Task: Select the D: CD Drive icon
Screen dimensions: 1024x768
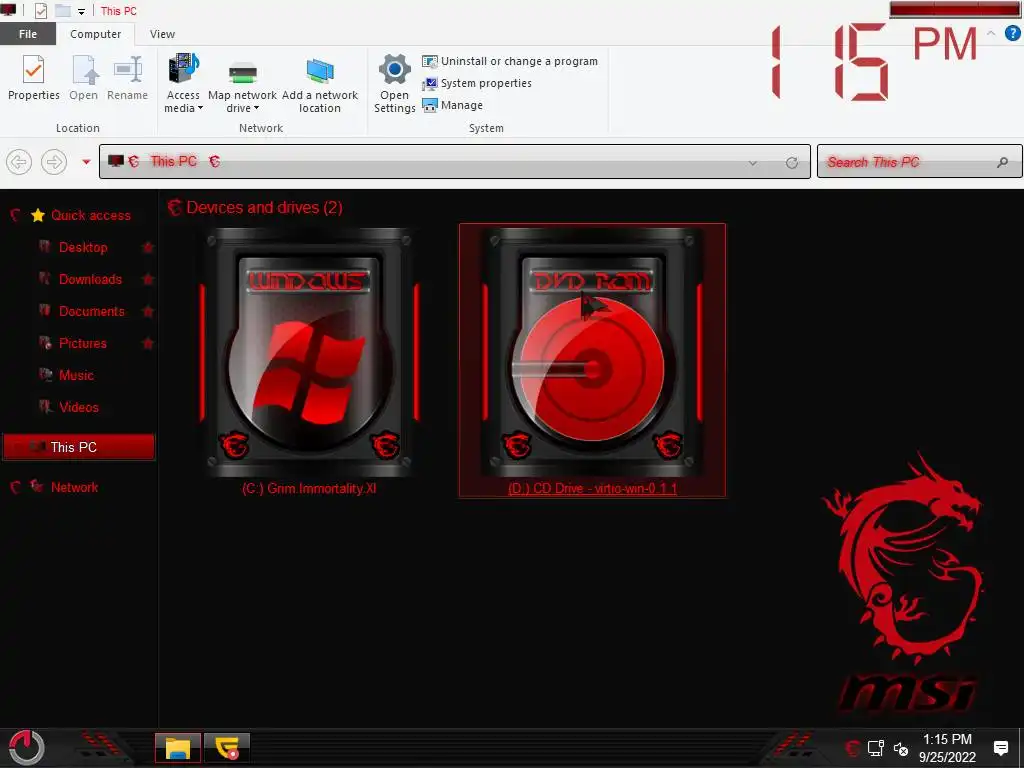Action: click(592, 353)
